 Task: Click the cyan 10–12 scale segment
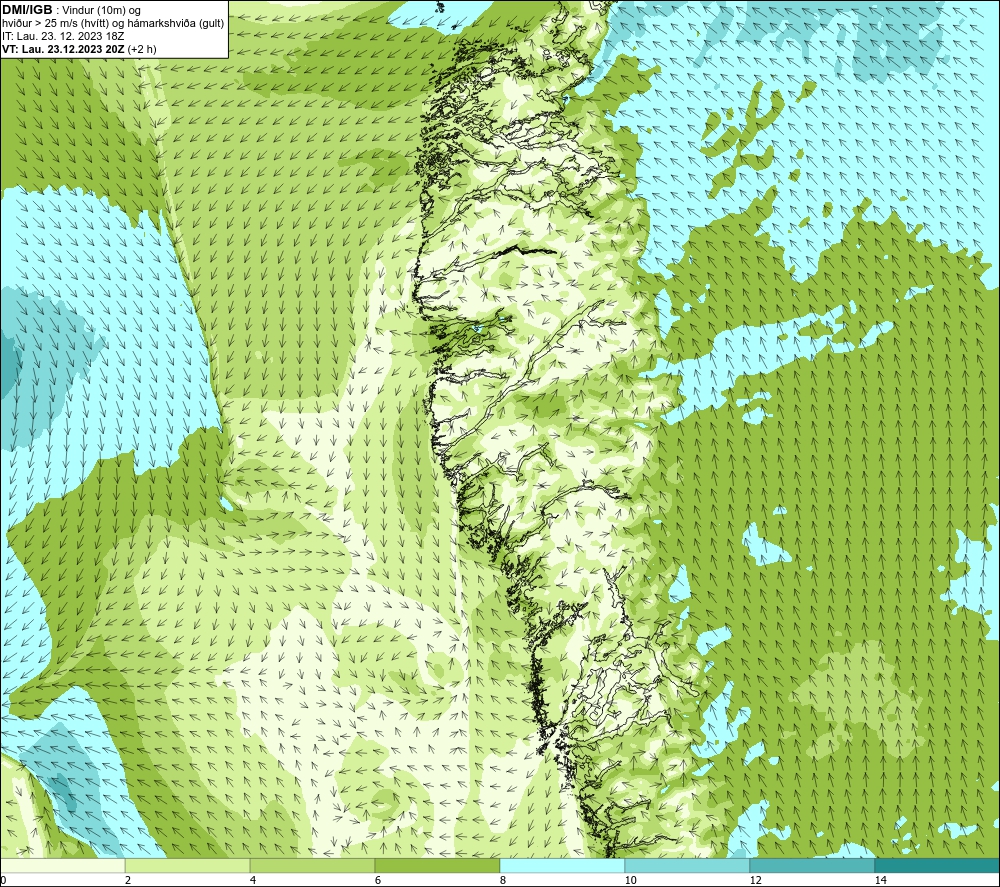click(x=688, y=865)
